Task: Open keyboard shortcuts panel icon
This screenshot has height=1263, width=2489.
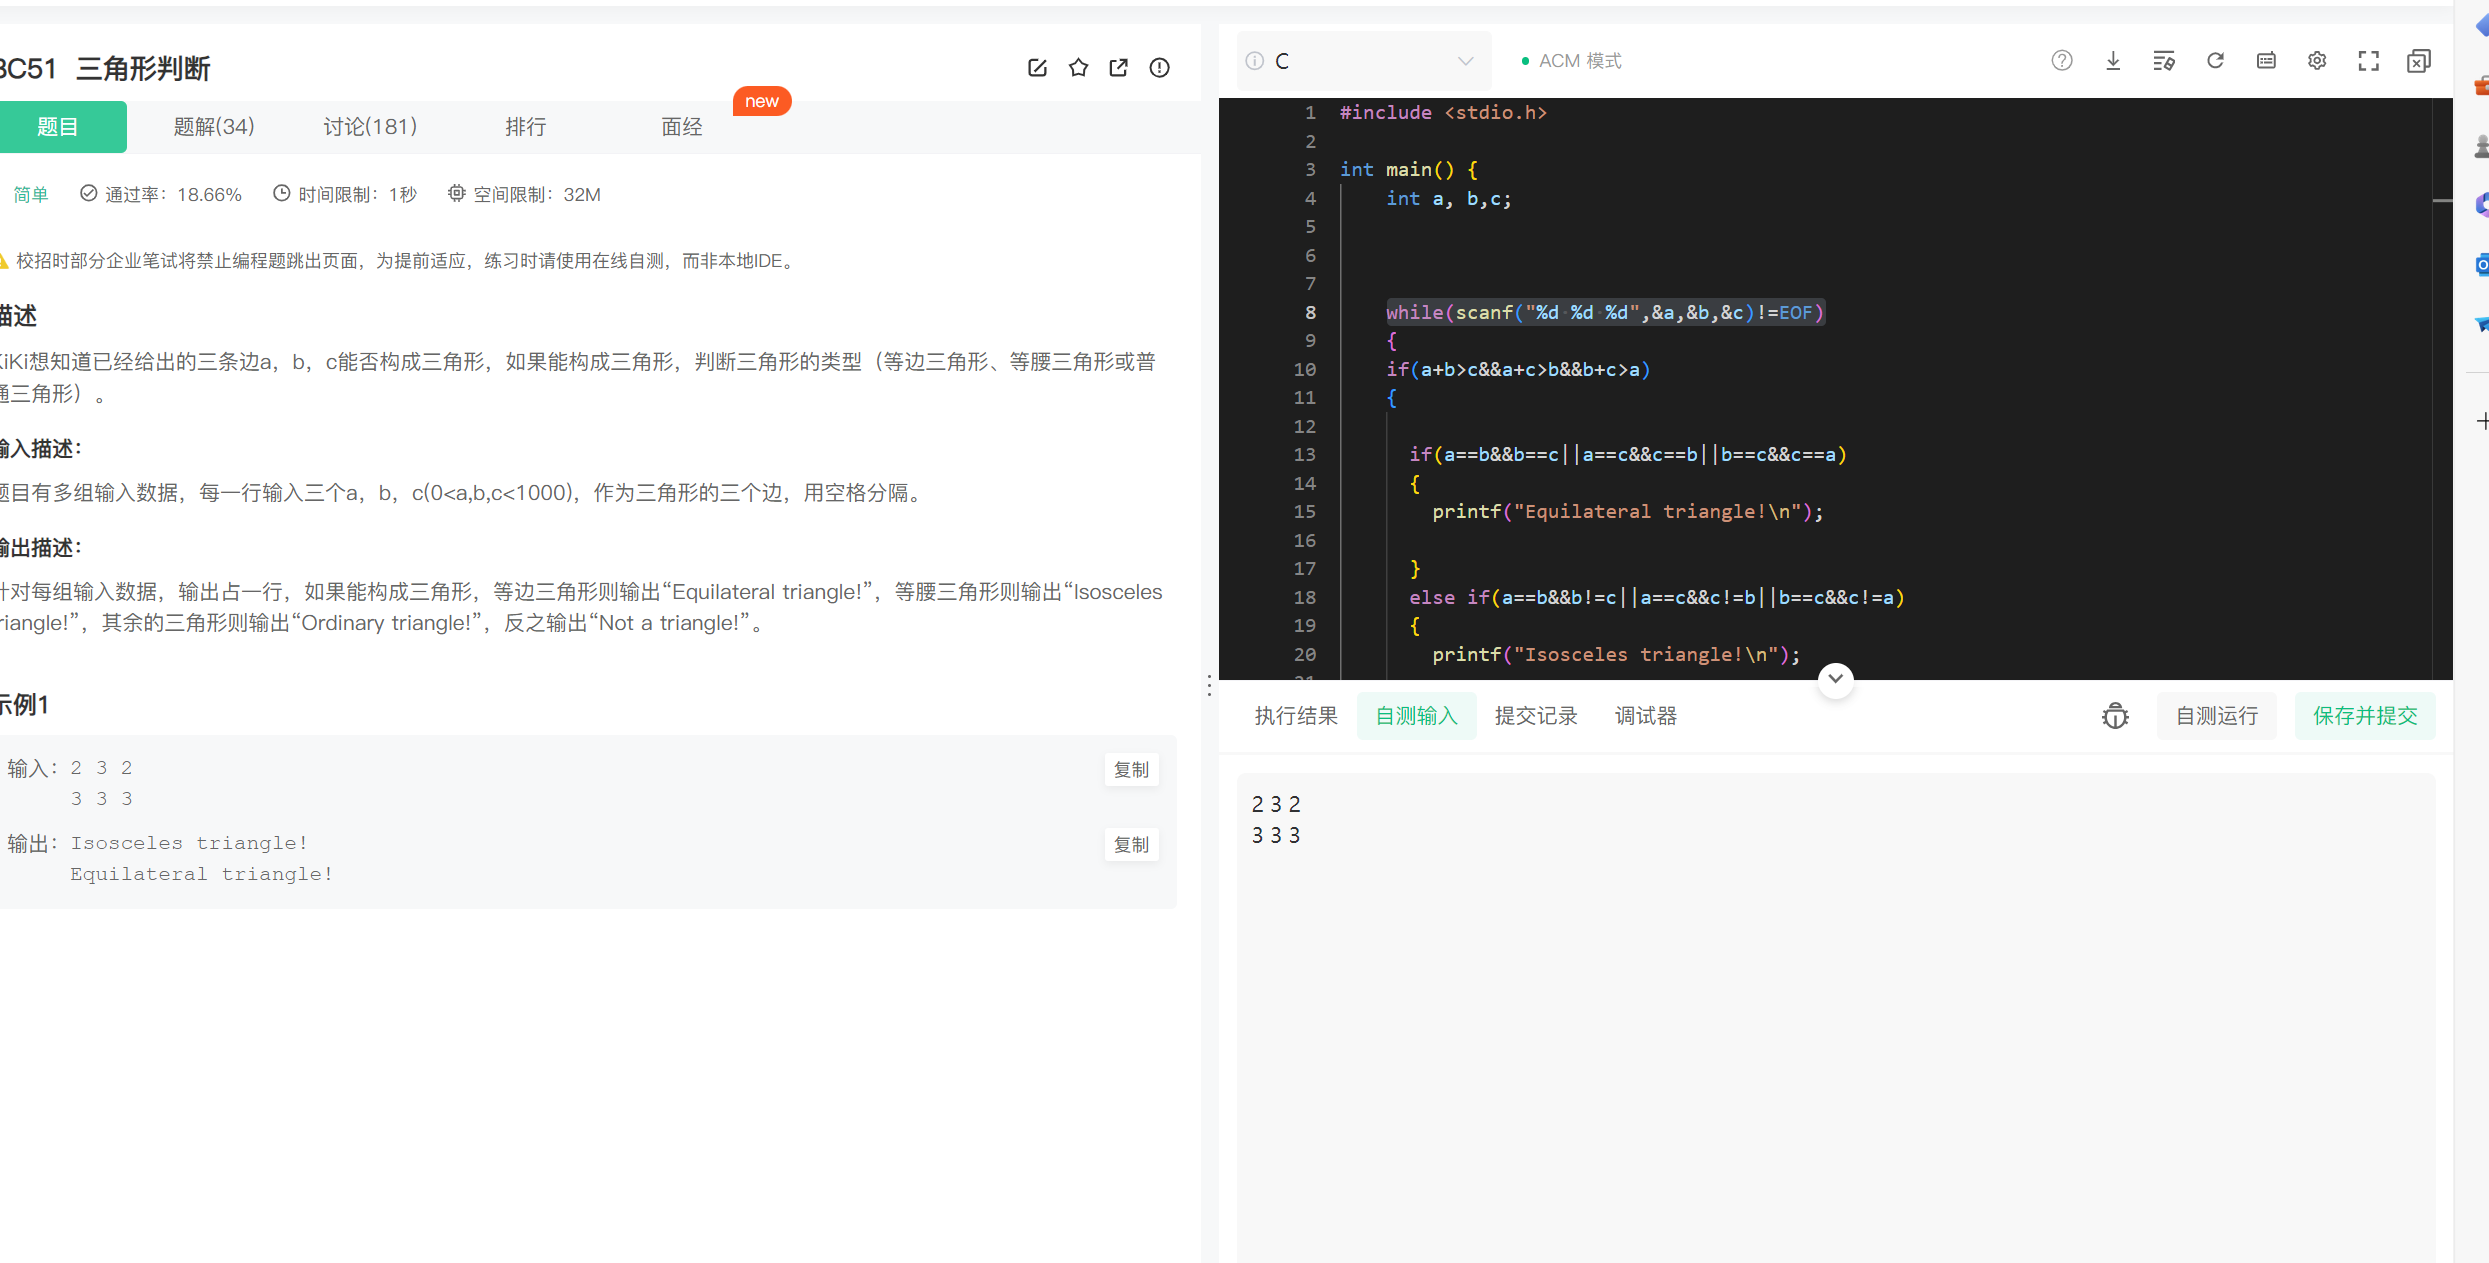Action: coord(2266,61)
